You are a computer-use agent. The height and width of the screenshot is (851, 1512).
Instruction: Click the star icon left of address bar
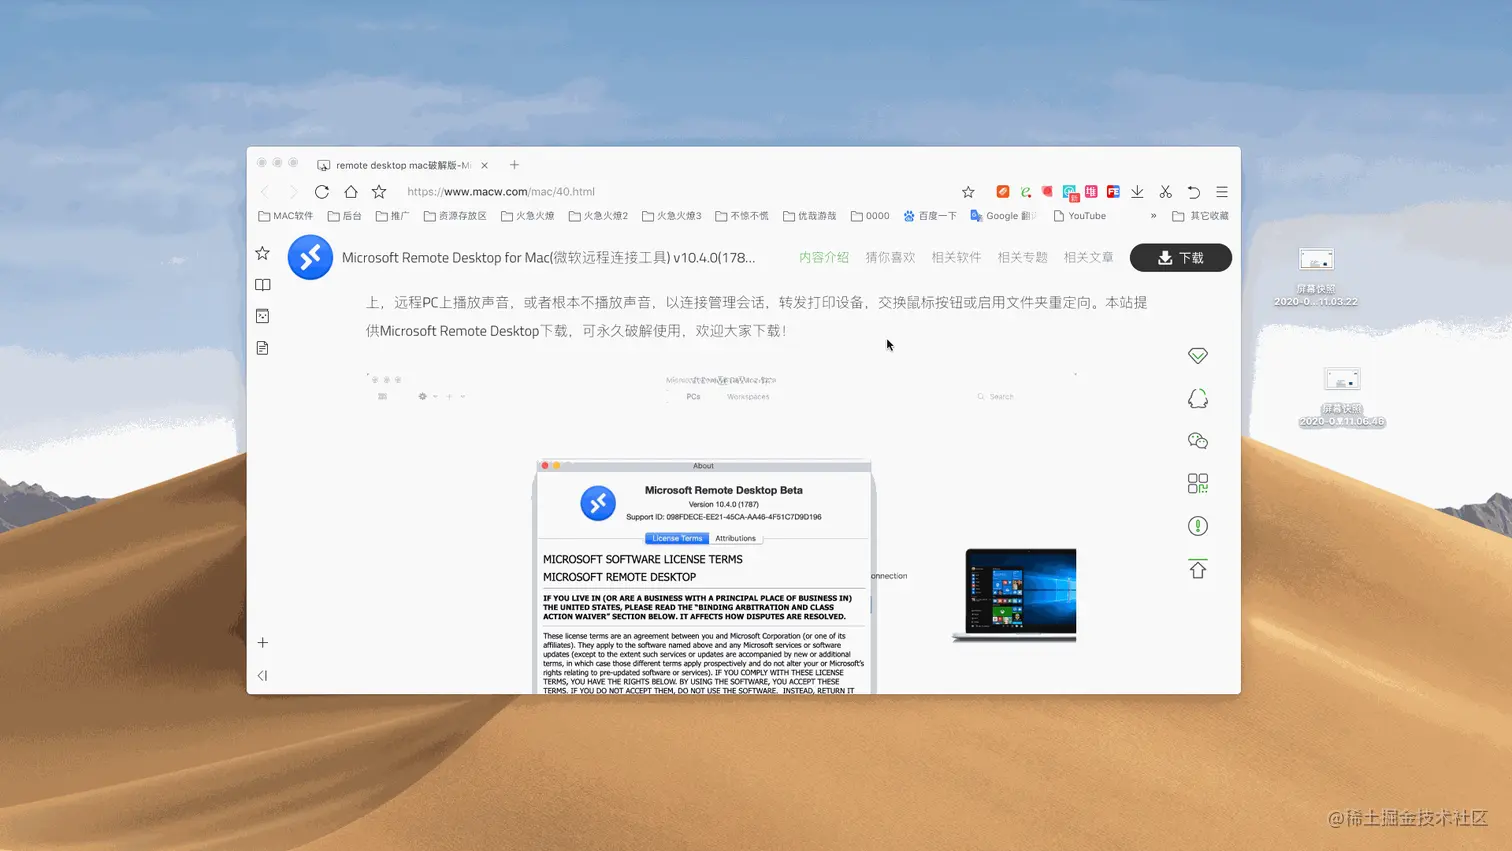(x=379, y=192)
